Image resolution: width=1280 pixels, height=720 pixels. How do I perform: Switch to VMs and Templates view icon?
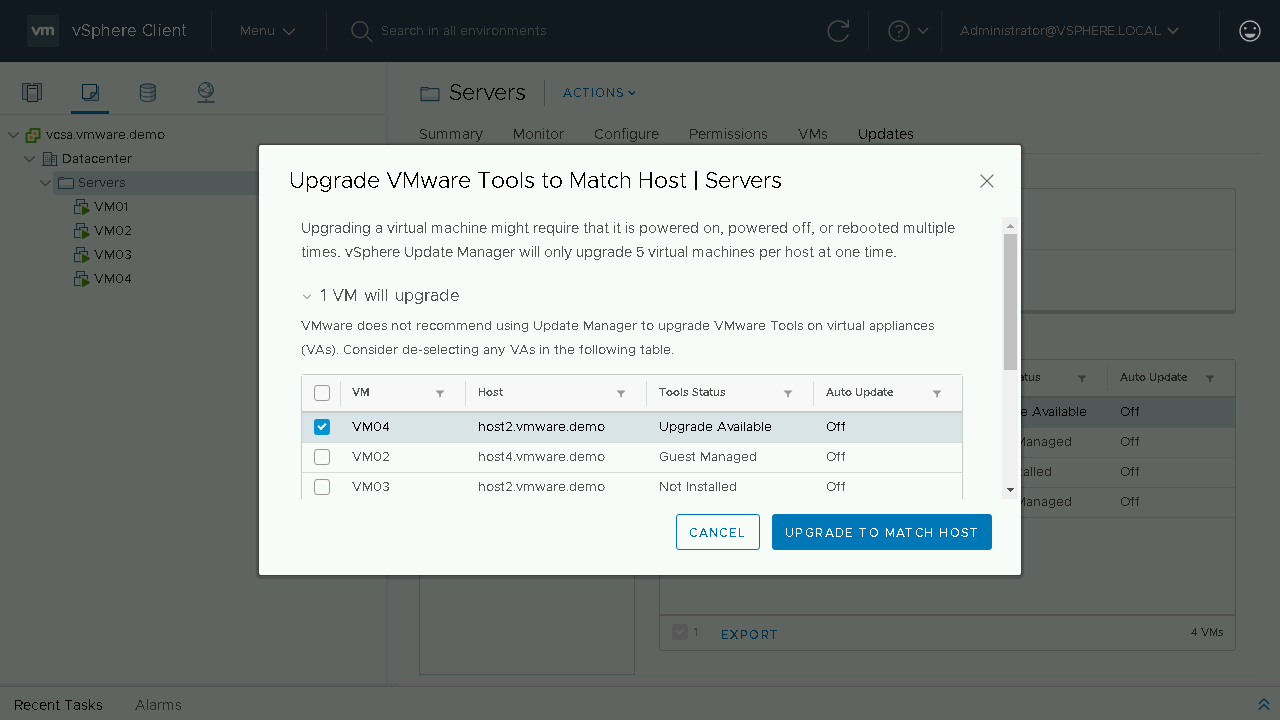(x=90, y=93)
